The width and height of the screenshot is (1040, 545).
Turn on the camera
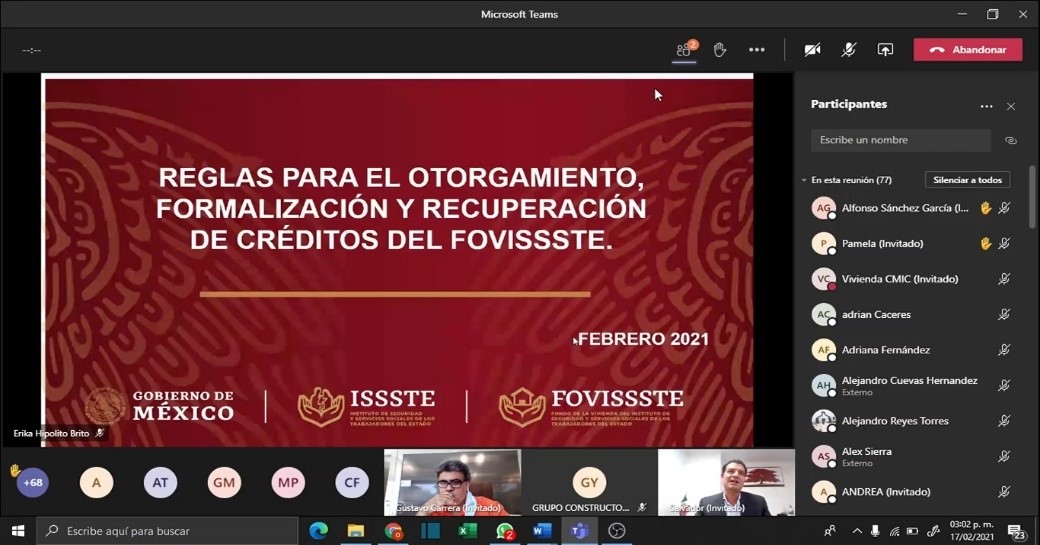pyautogui.click(x=812, y=50)
